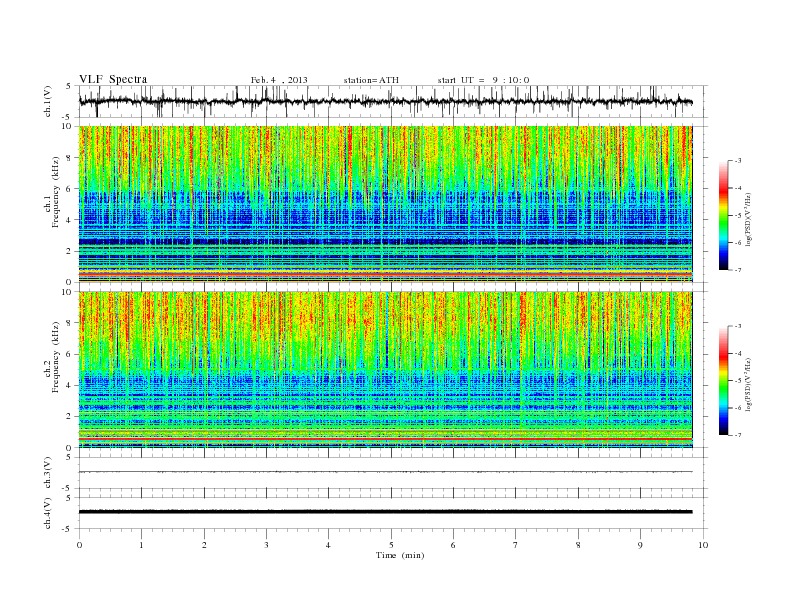The image size is (792, 612).
Task: Click the time axis tick label '5'
Action: point(391,545)
